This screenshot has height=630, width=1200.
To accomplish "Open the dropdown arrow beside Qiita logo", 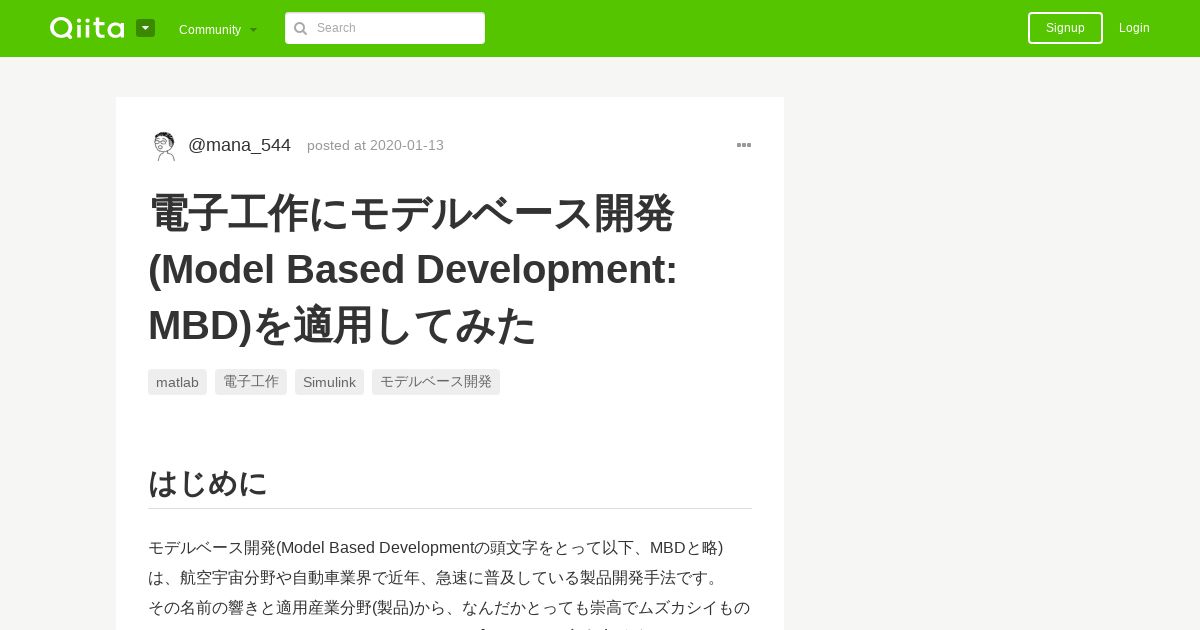I will [x=146, y=28].
